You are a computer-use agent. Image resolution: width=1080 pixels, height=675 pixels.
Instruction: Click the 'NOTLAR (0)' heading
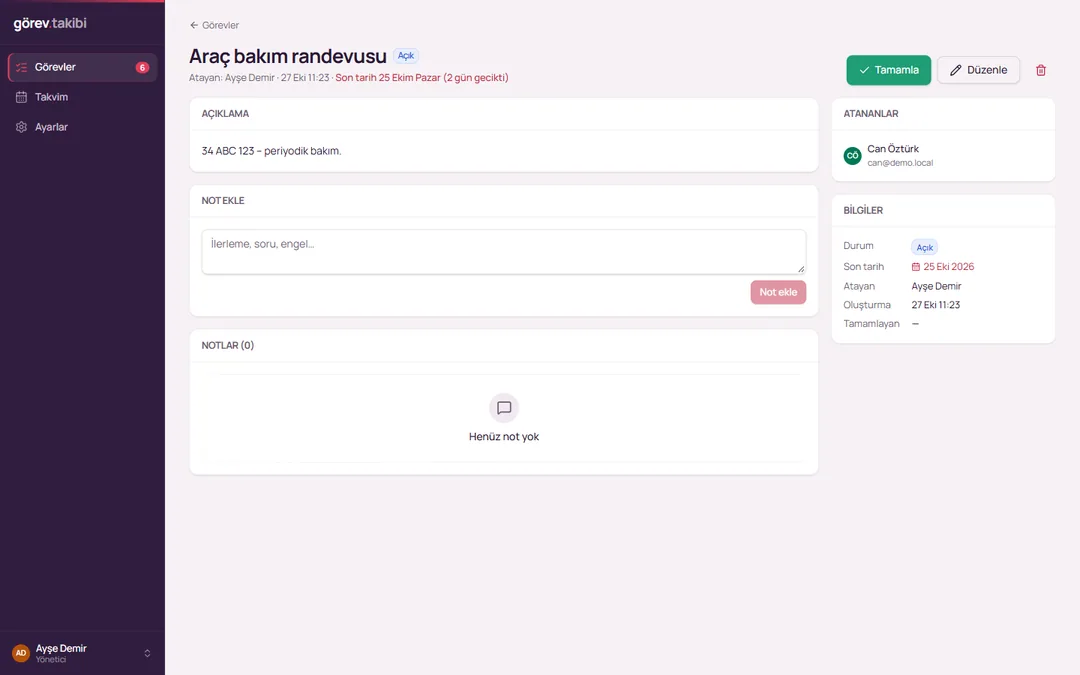click(228, 346)
